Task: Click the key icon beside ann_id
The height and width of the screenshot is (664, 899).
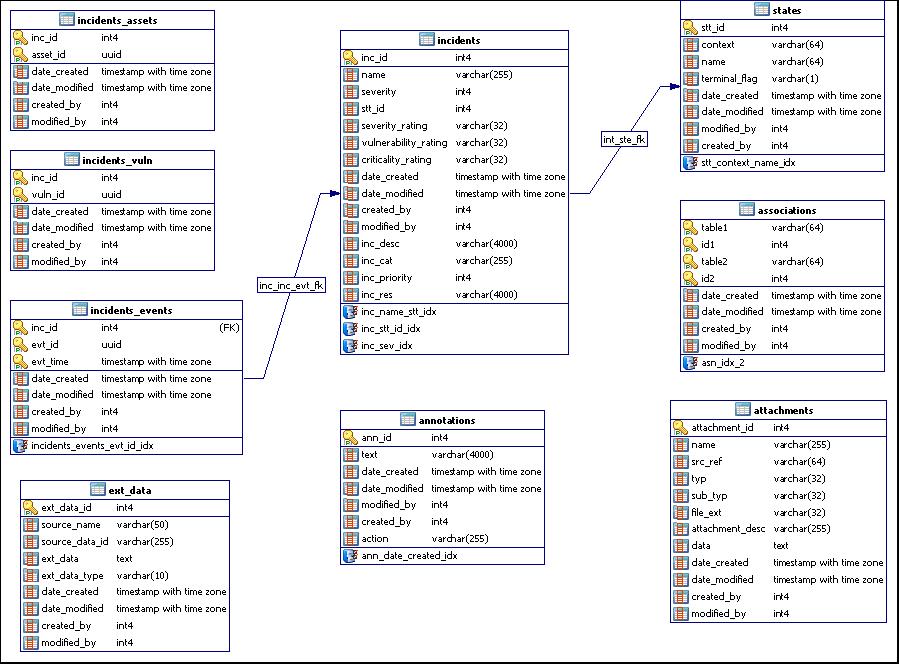Action: pyautogui.click(x=351, y=437)
